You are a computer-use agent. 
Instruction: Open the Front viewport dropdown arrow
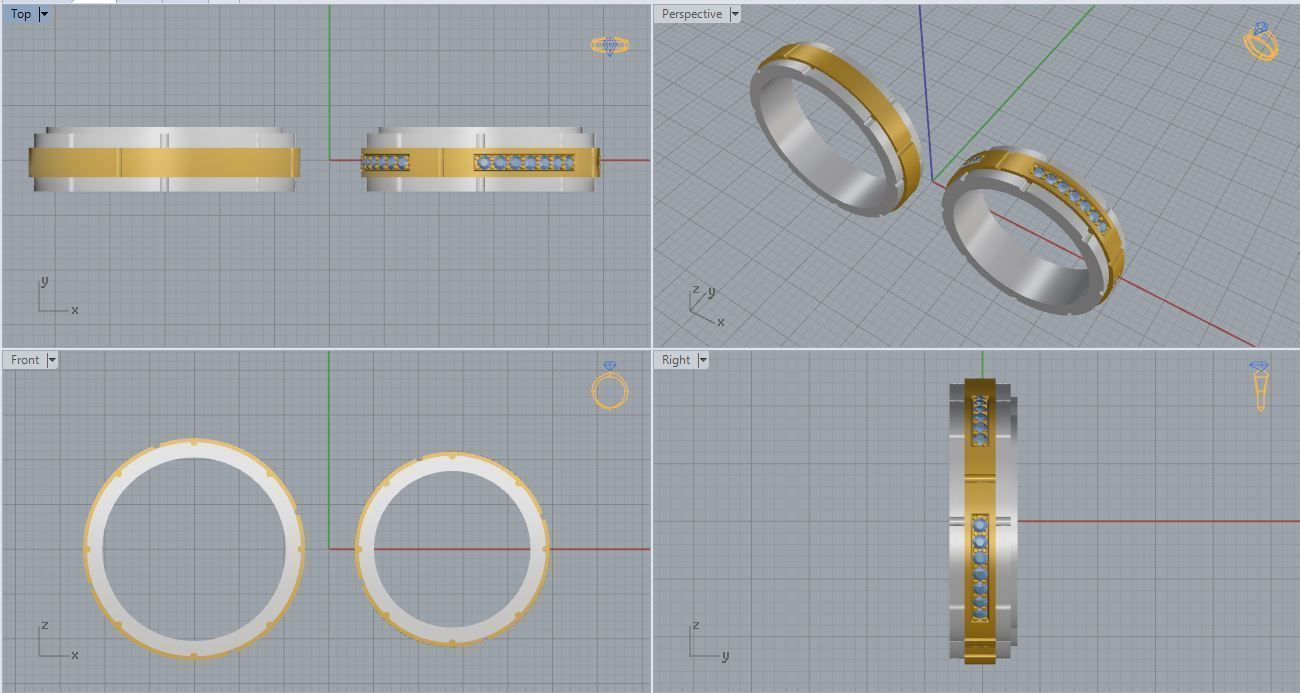pos(52,360)
